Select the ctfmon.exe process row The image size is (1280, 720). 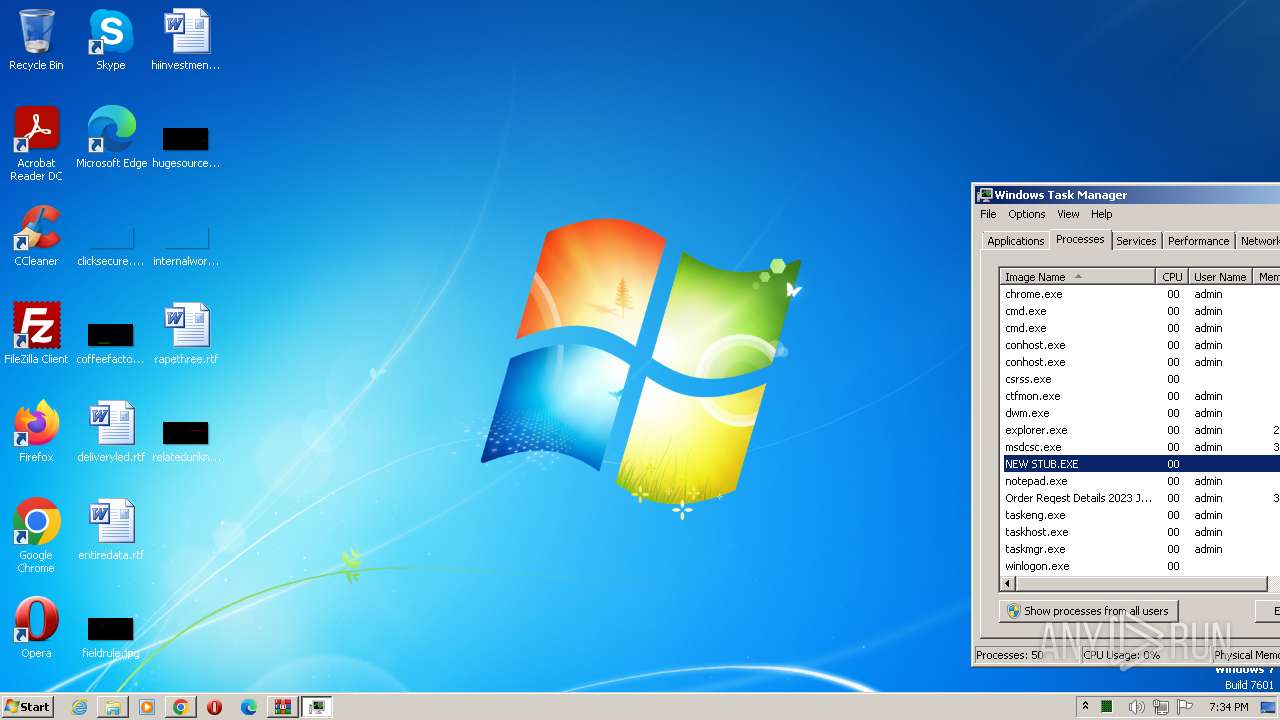tap(1141, 396)
